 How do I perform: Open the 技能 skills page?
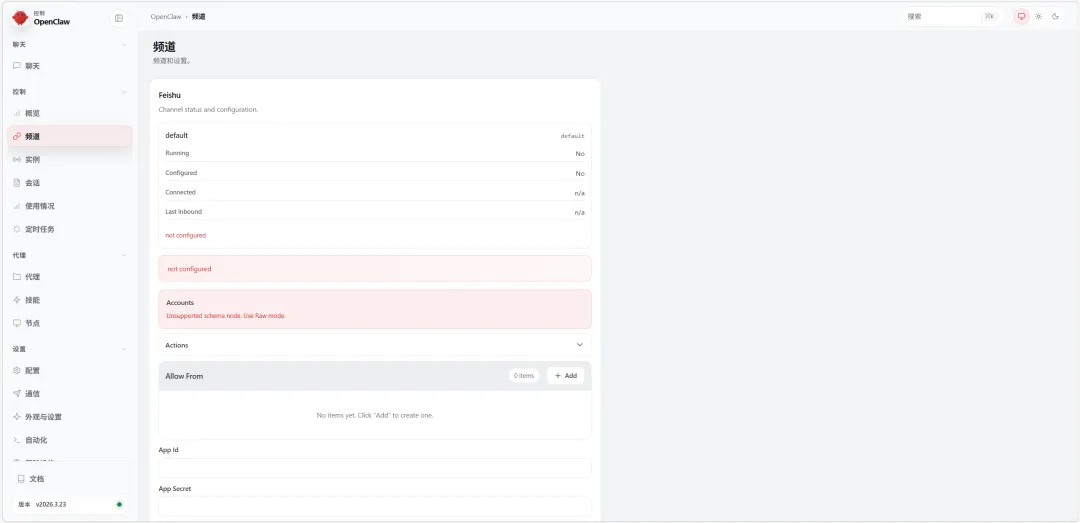70,300
